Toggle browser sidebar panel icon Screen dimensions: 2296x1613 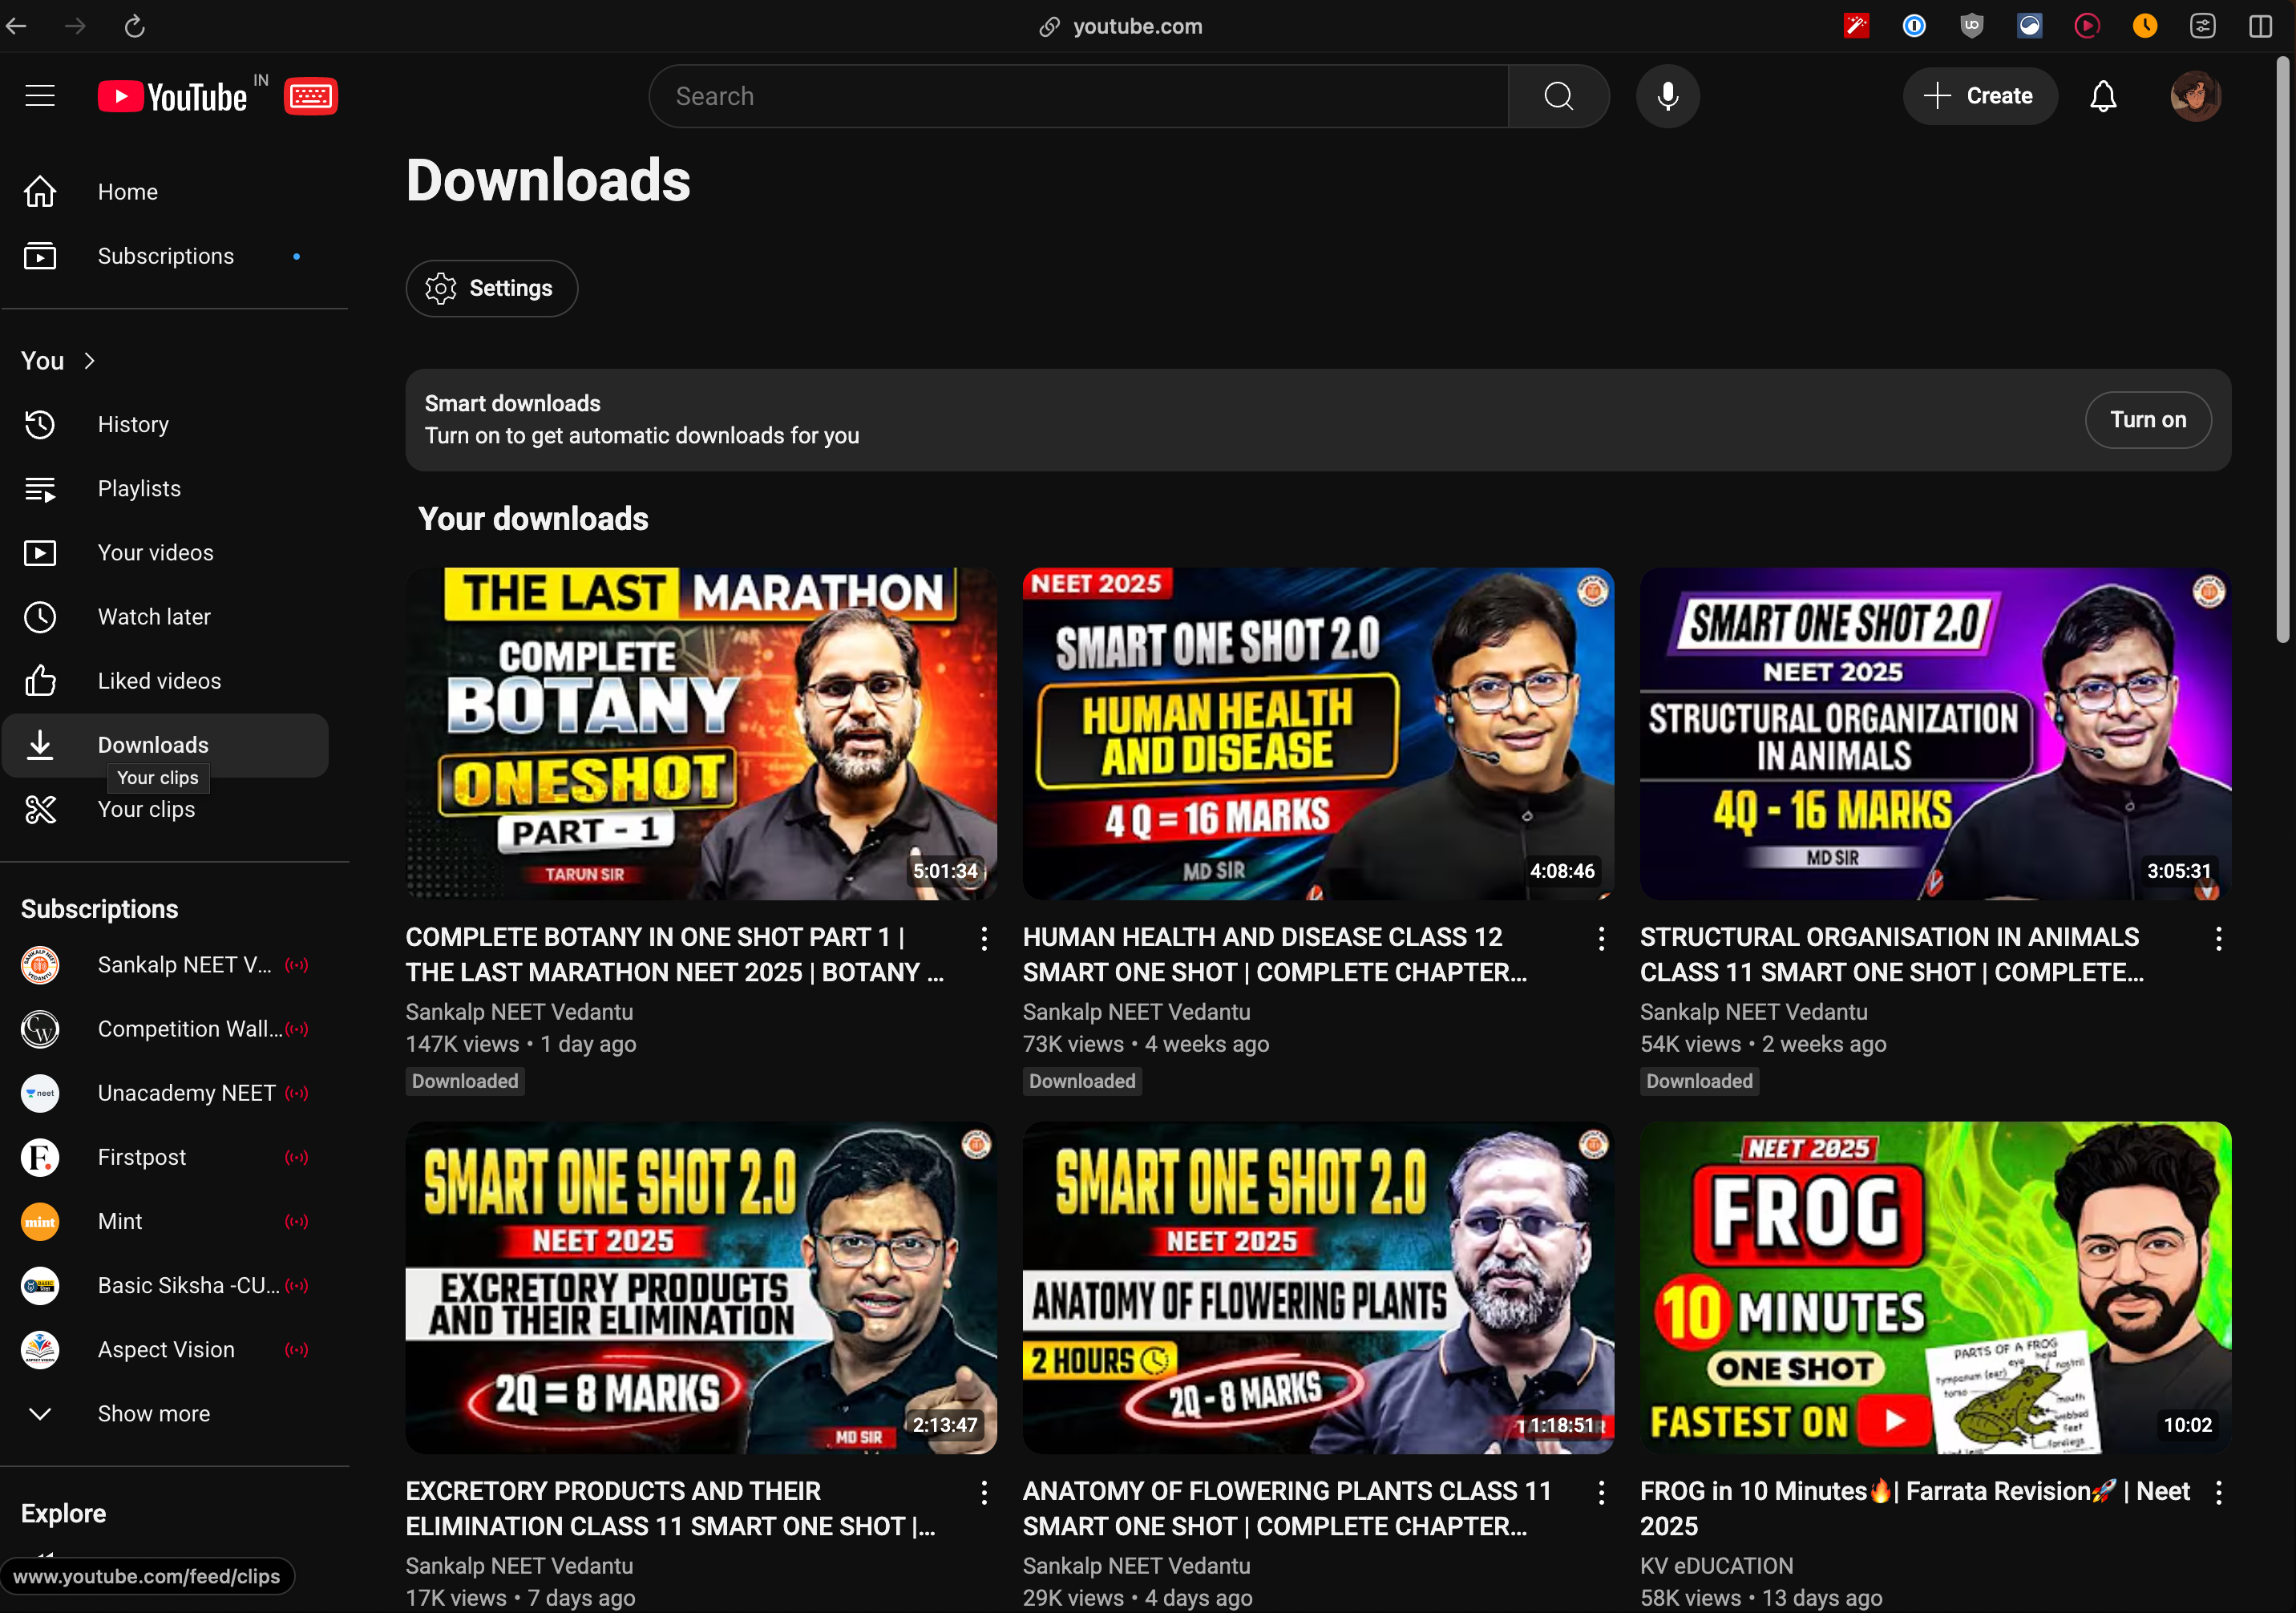click(x=2260, y=26)
